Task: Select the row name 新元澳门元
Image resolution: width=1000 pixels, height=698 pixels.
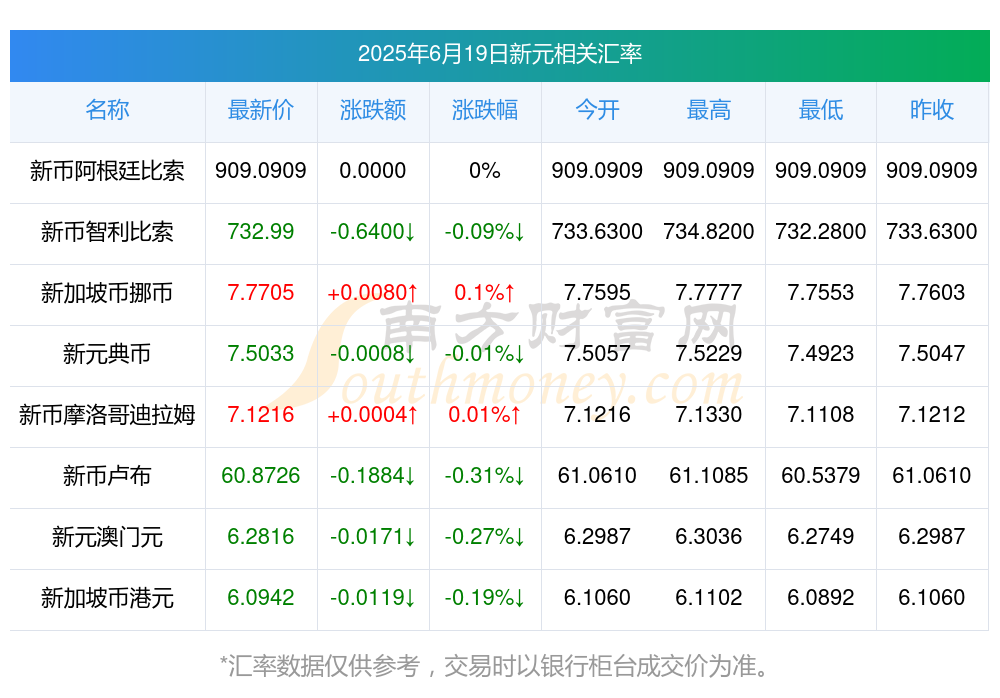Action: 107,537
